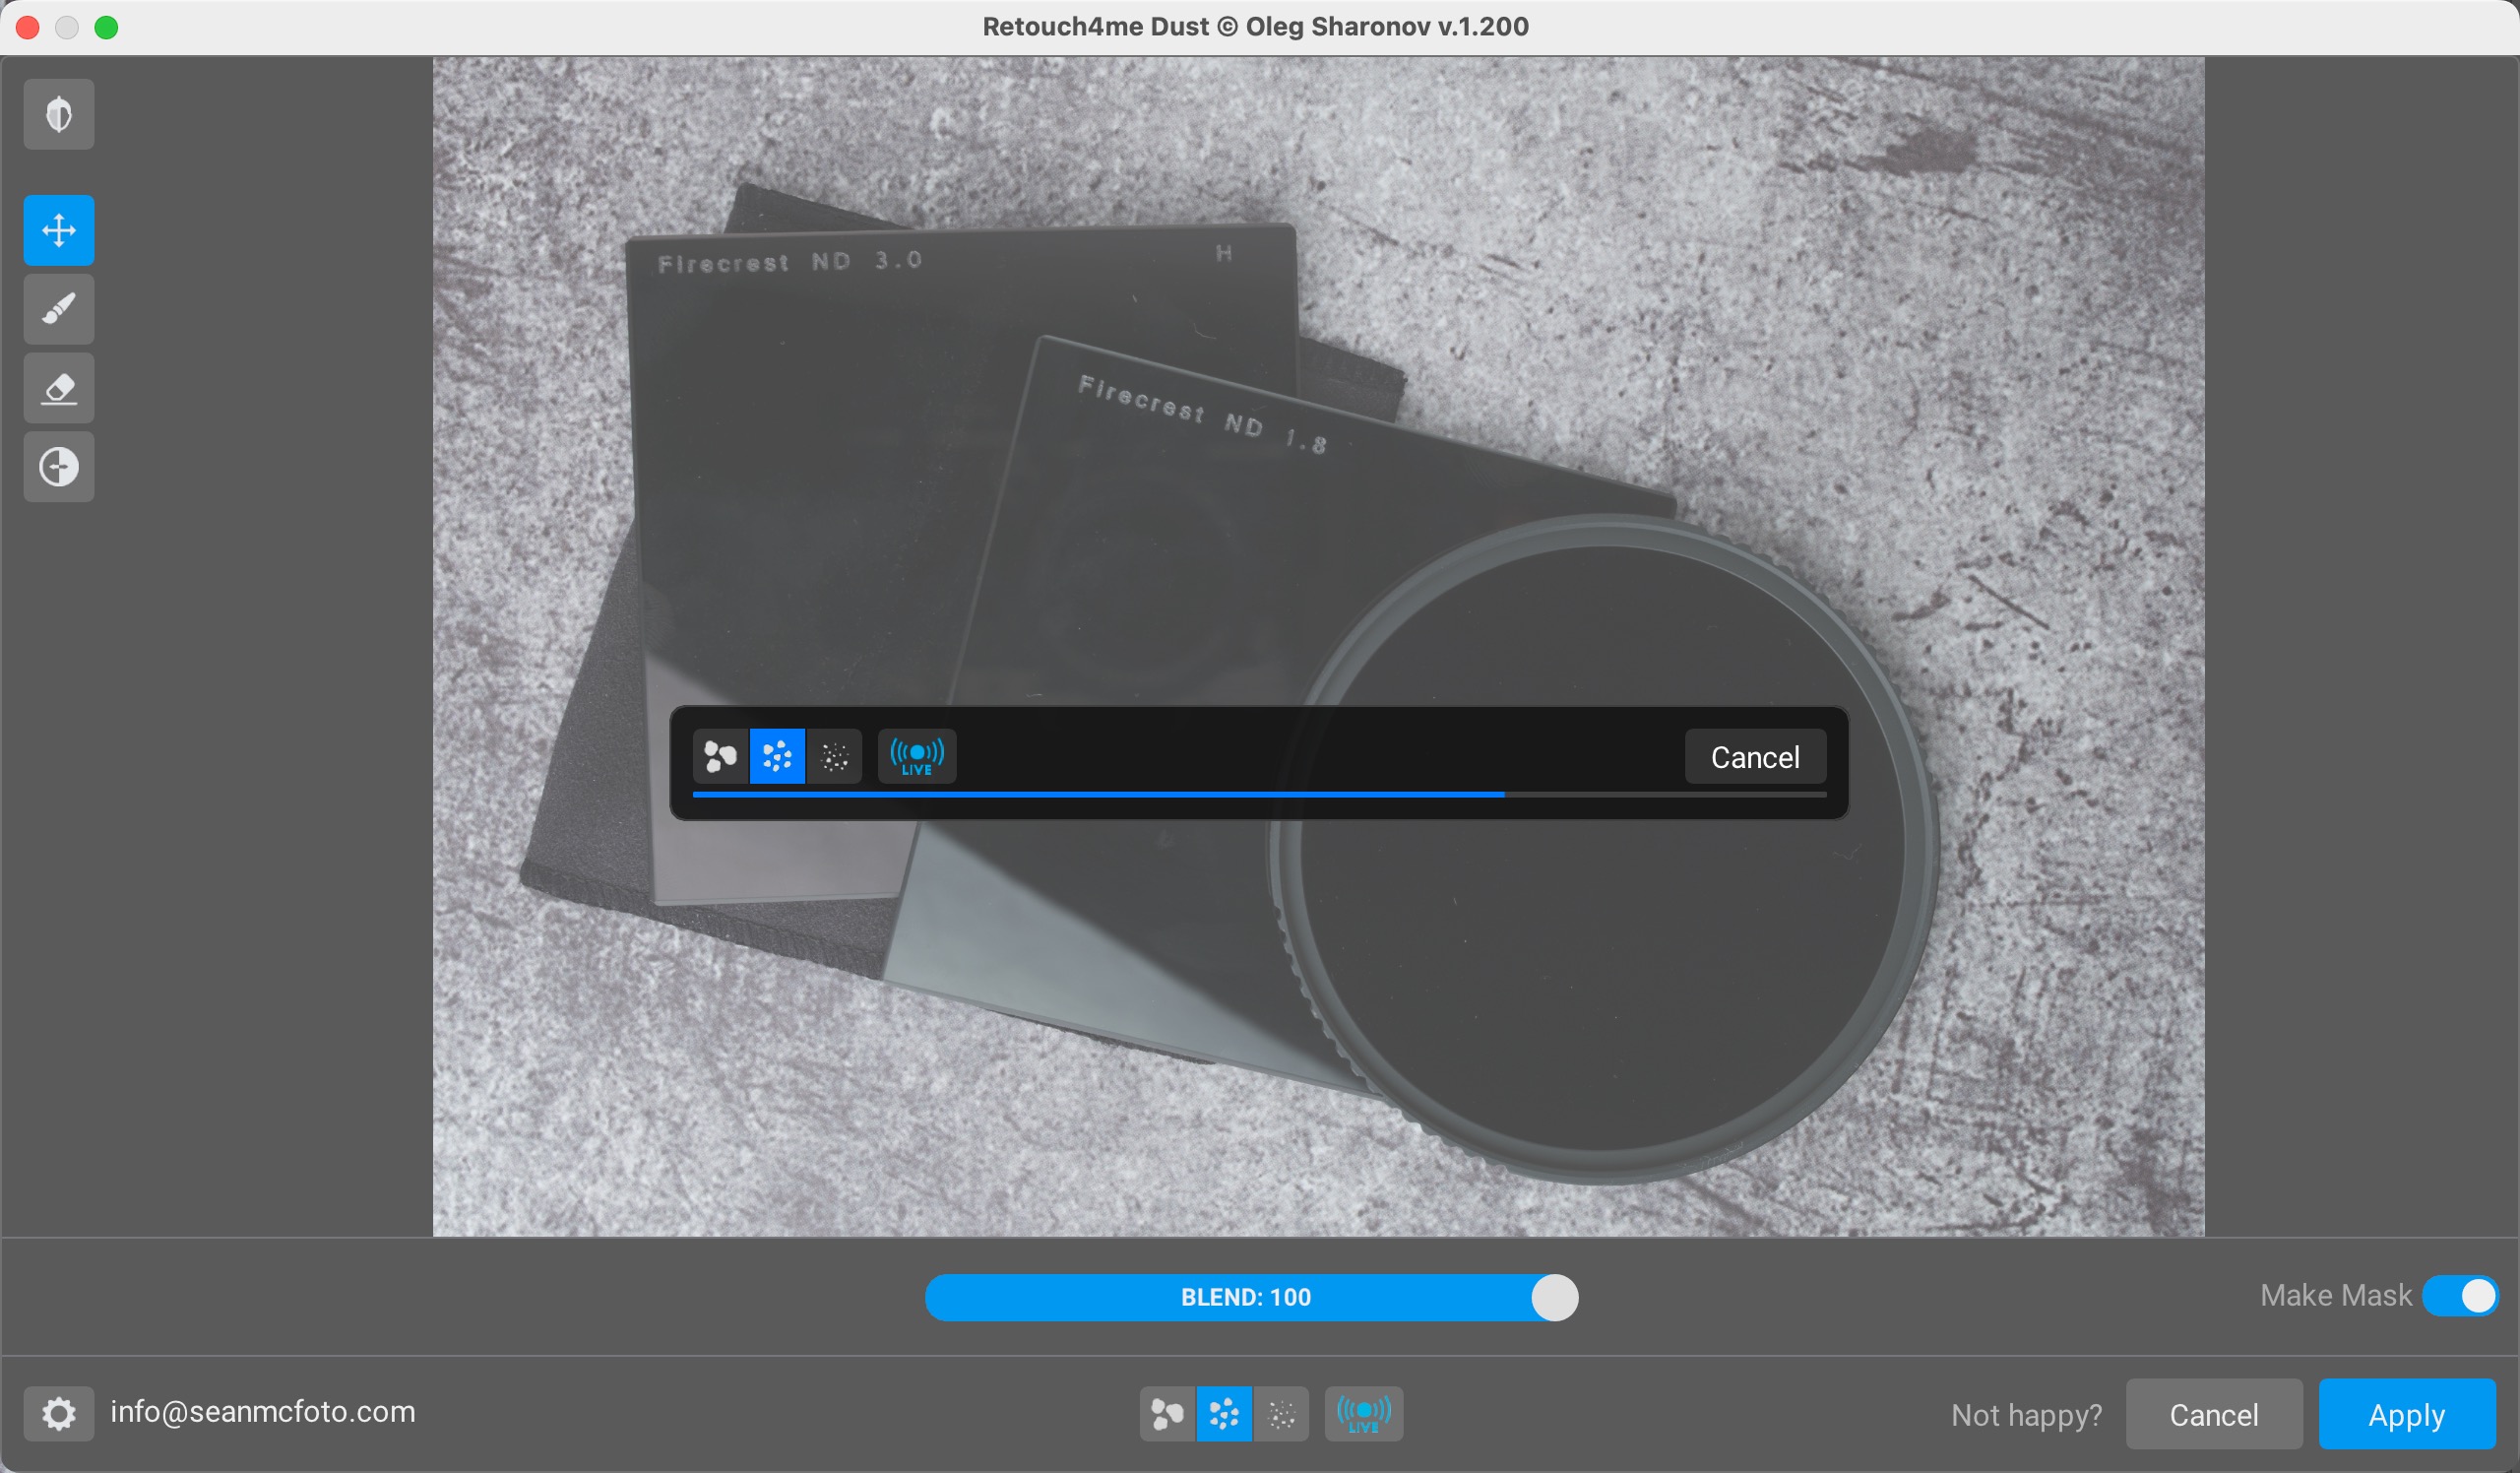Zoom window with green title bar button

[x=106, y=27]
